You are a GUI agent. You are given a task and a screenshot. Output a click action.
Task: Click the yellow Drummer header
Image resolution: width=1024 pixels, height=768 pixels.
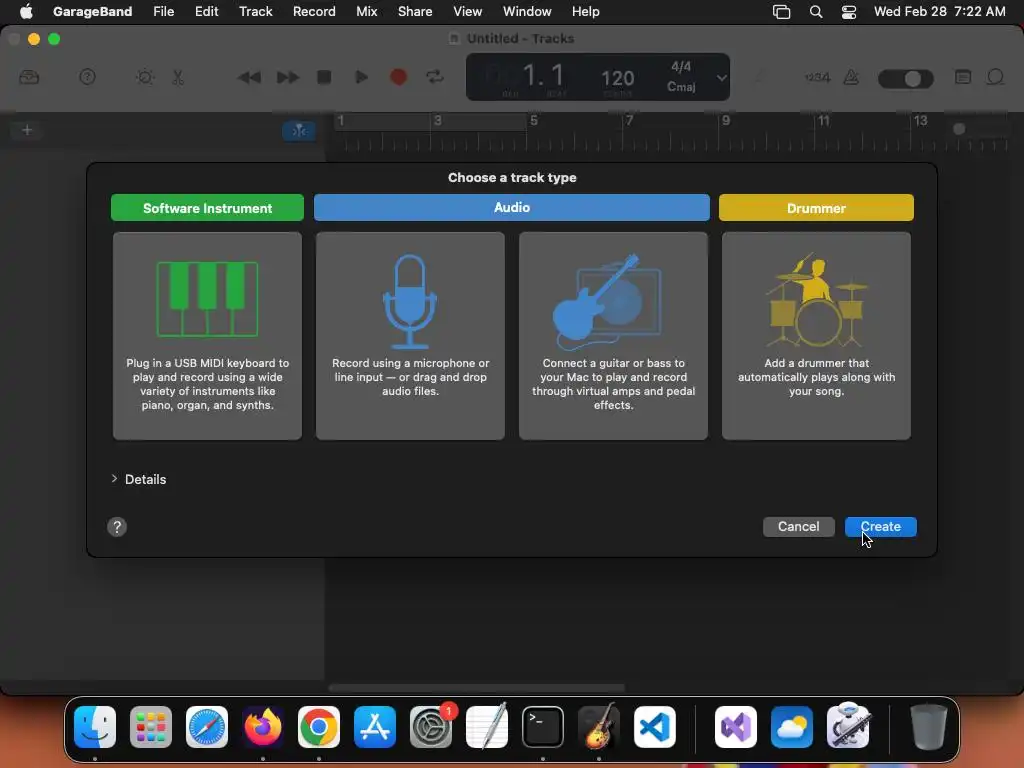pos(816,208)
